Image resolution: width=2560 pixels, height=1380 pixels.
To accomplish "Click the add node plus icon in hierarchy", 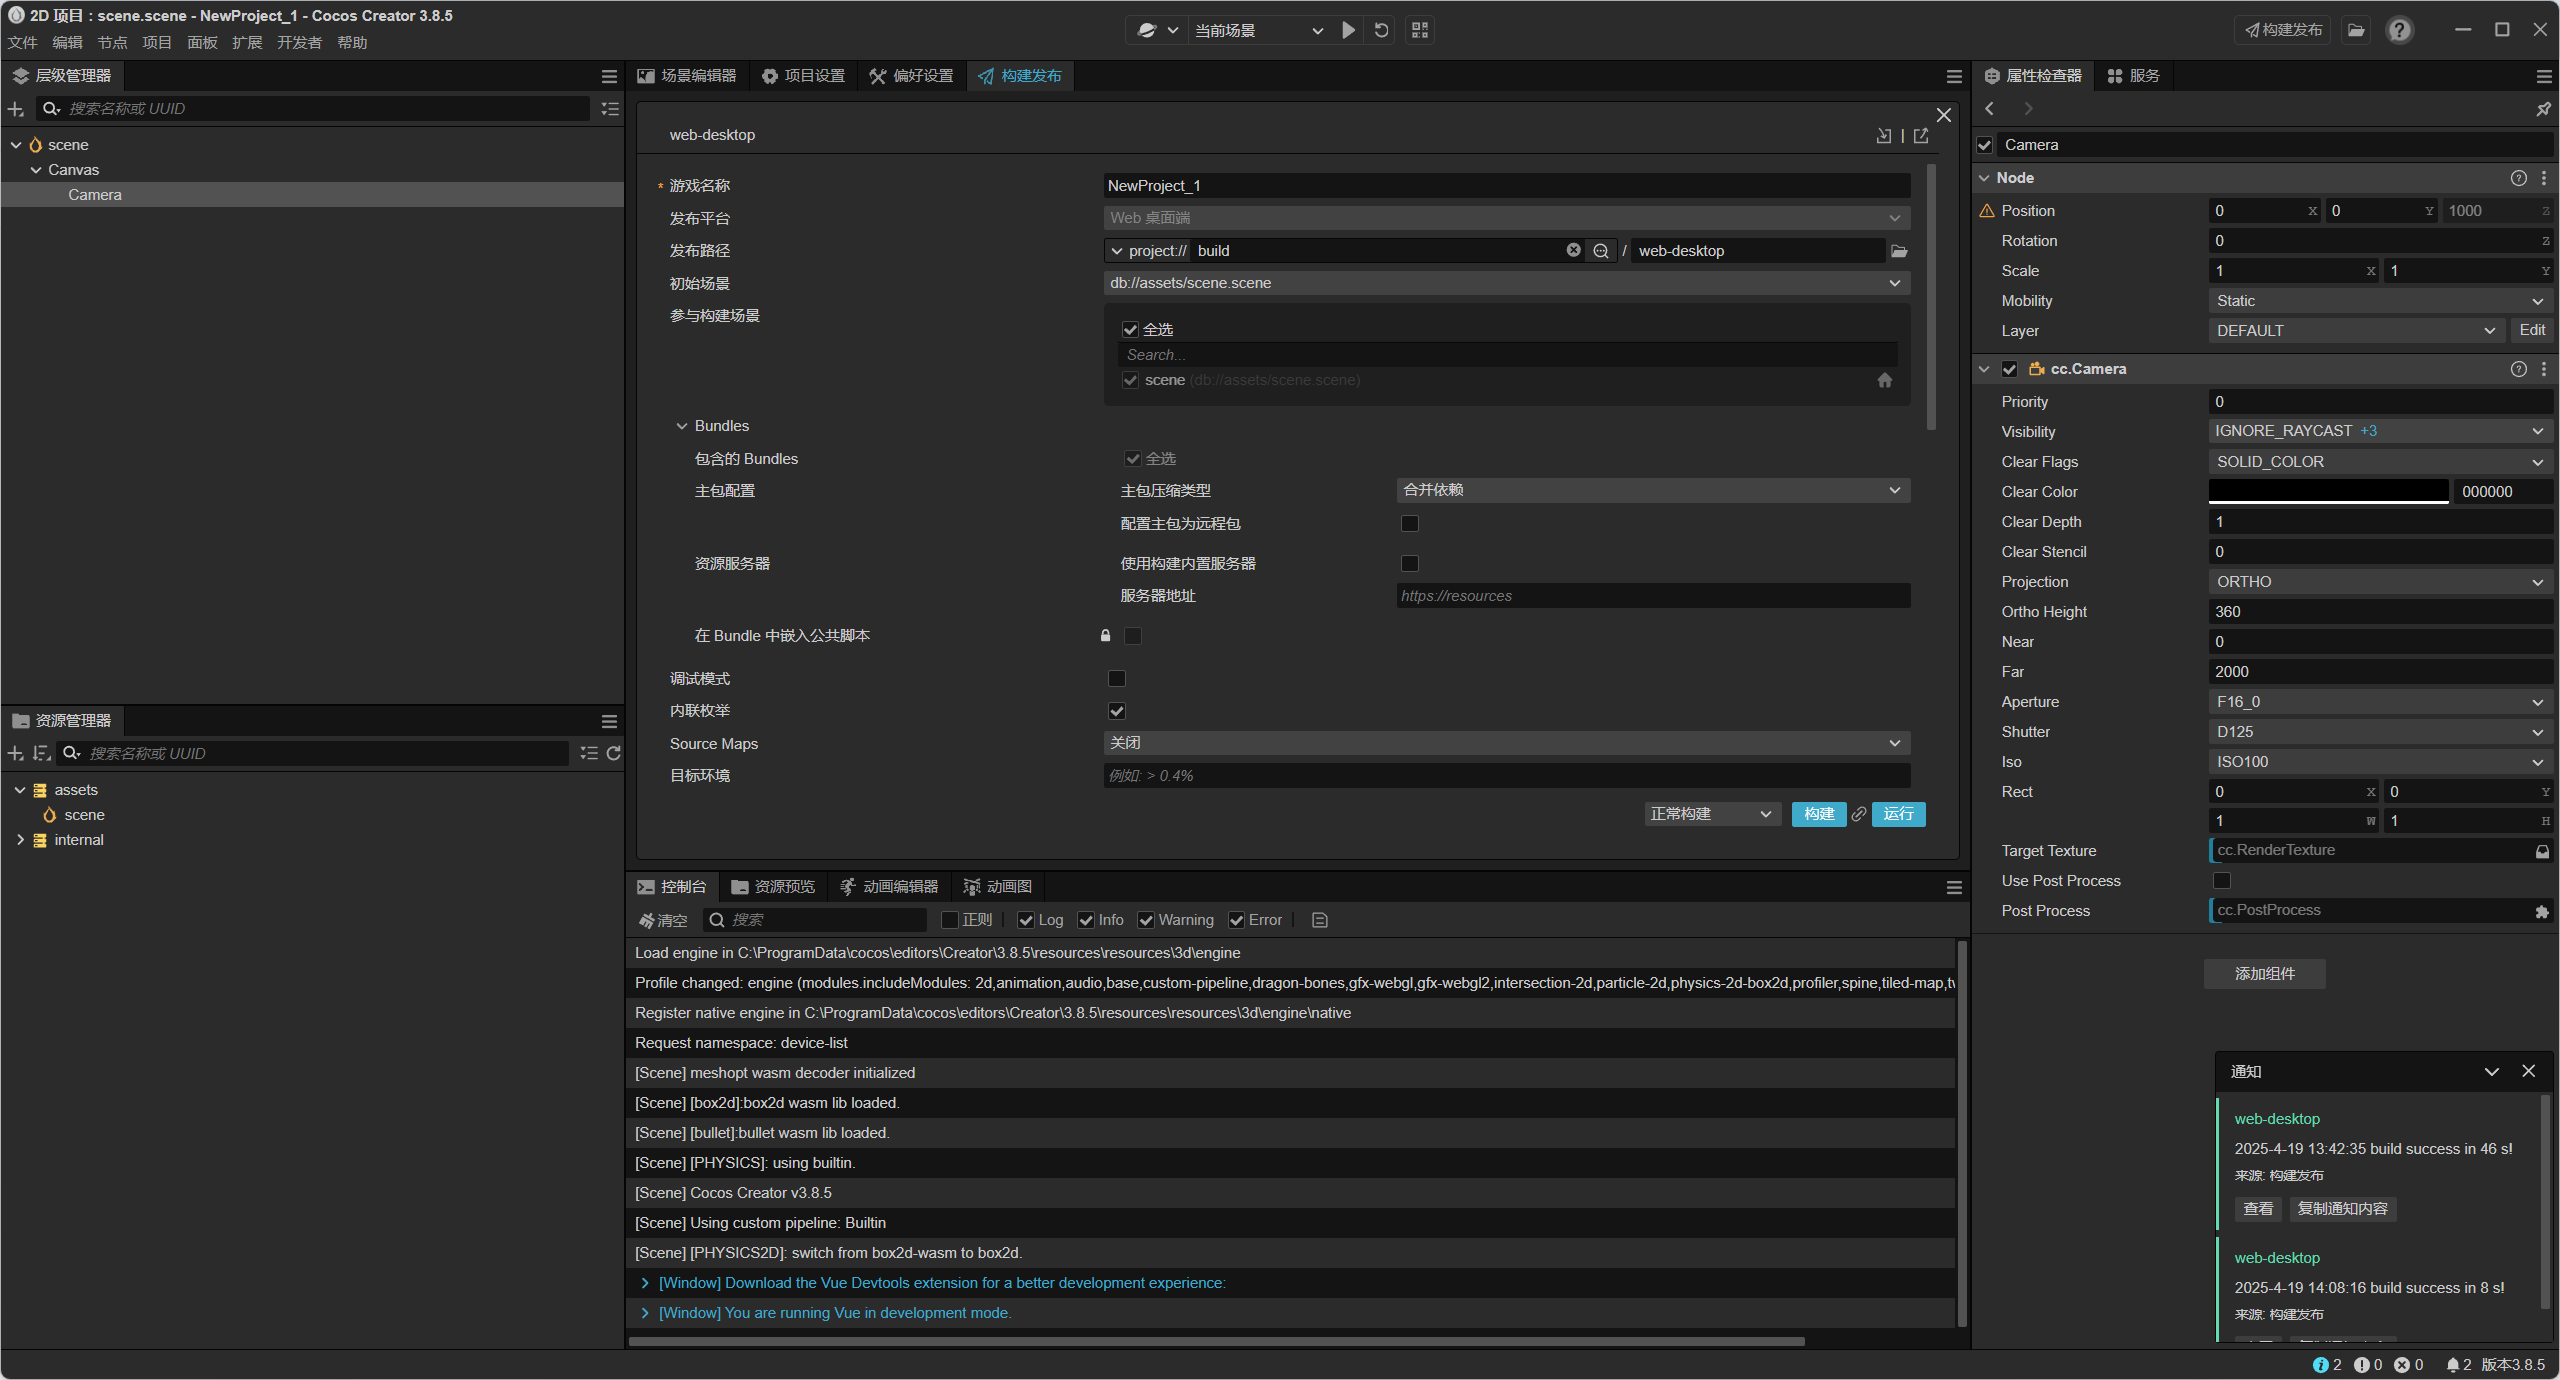I will click(x=16, y=109).
